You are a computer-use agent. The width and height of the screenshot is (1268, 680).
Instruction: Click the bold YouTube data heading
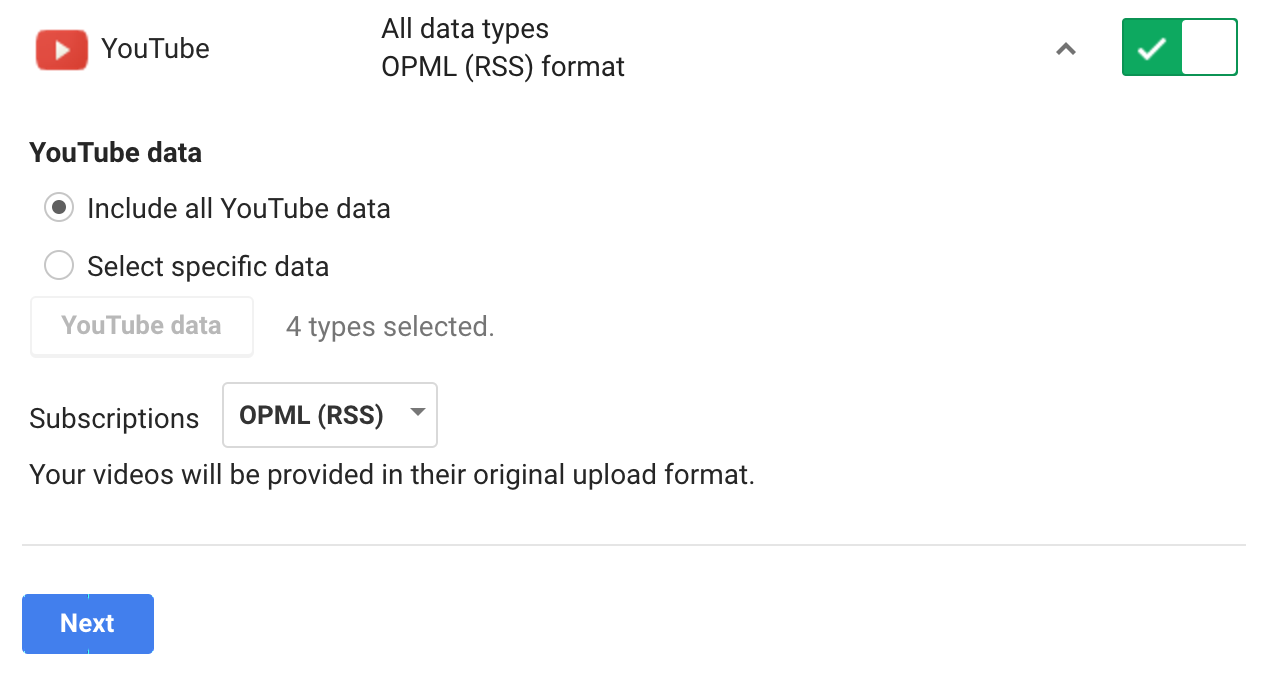tap(115, 153)
